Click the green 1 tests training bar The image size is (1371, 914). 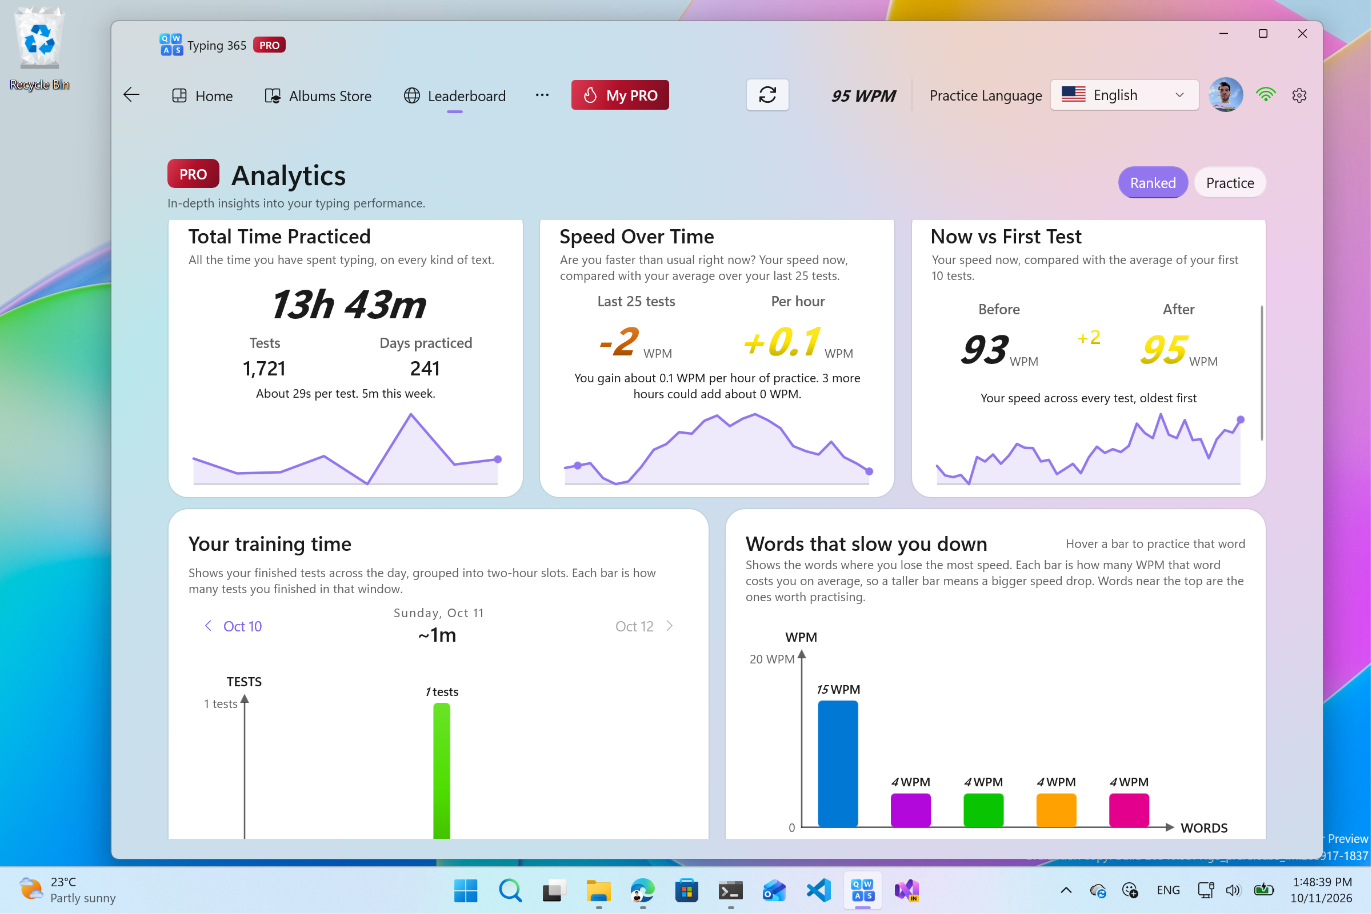click(441, 770)
